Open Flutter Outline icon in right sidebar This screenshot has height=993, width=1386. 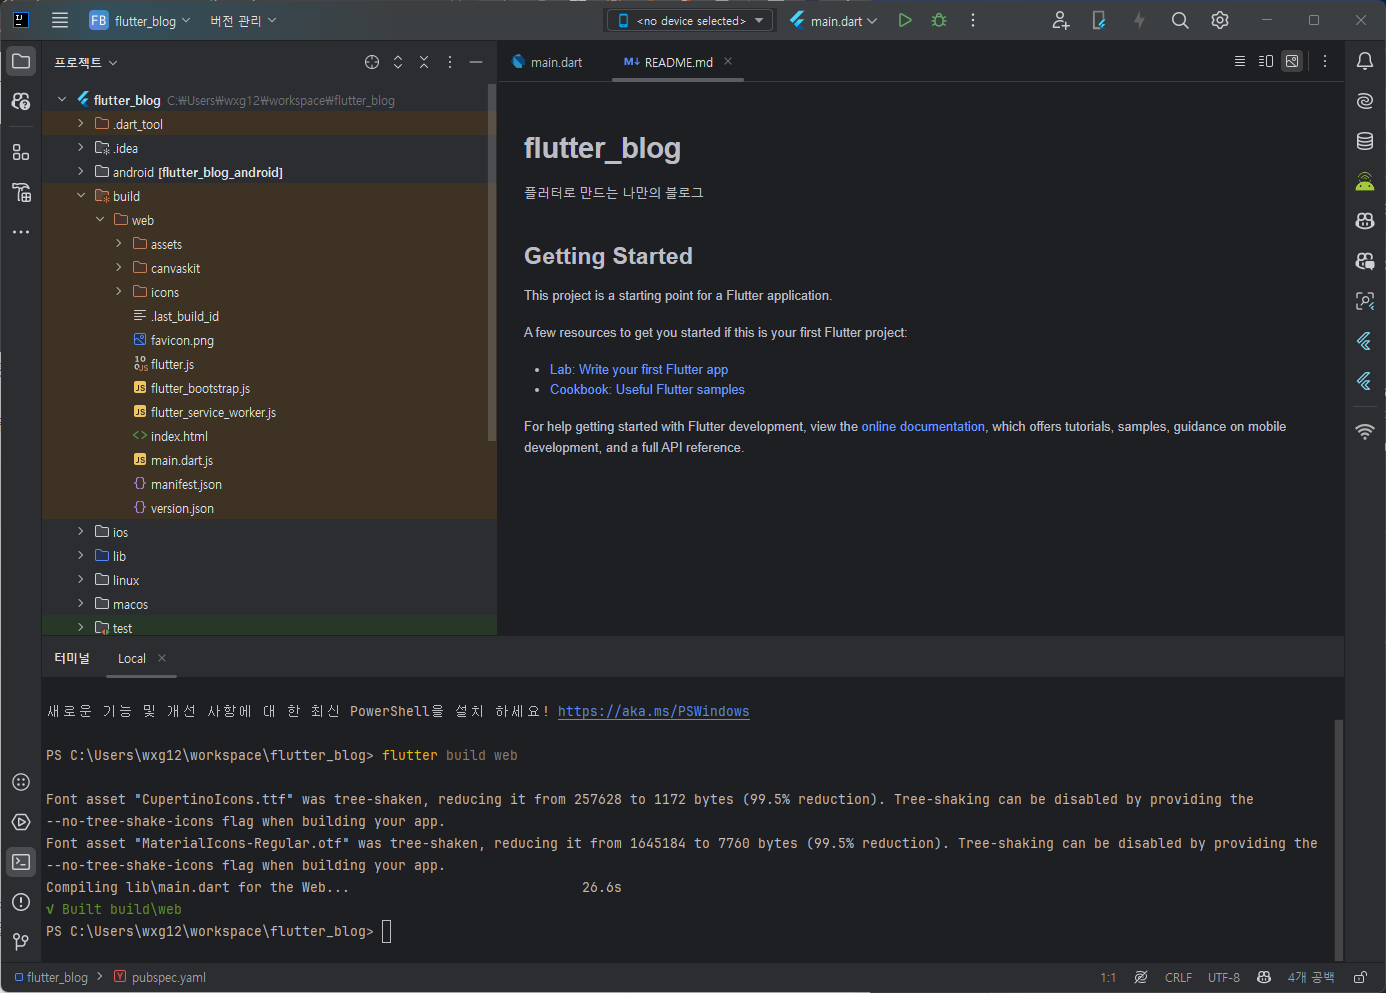(x=1365, y=341)
